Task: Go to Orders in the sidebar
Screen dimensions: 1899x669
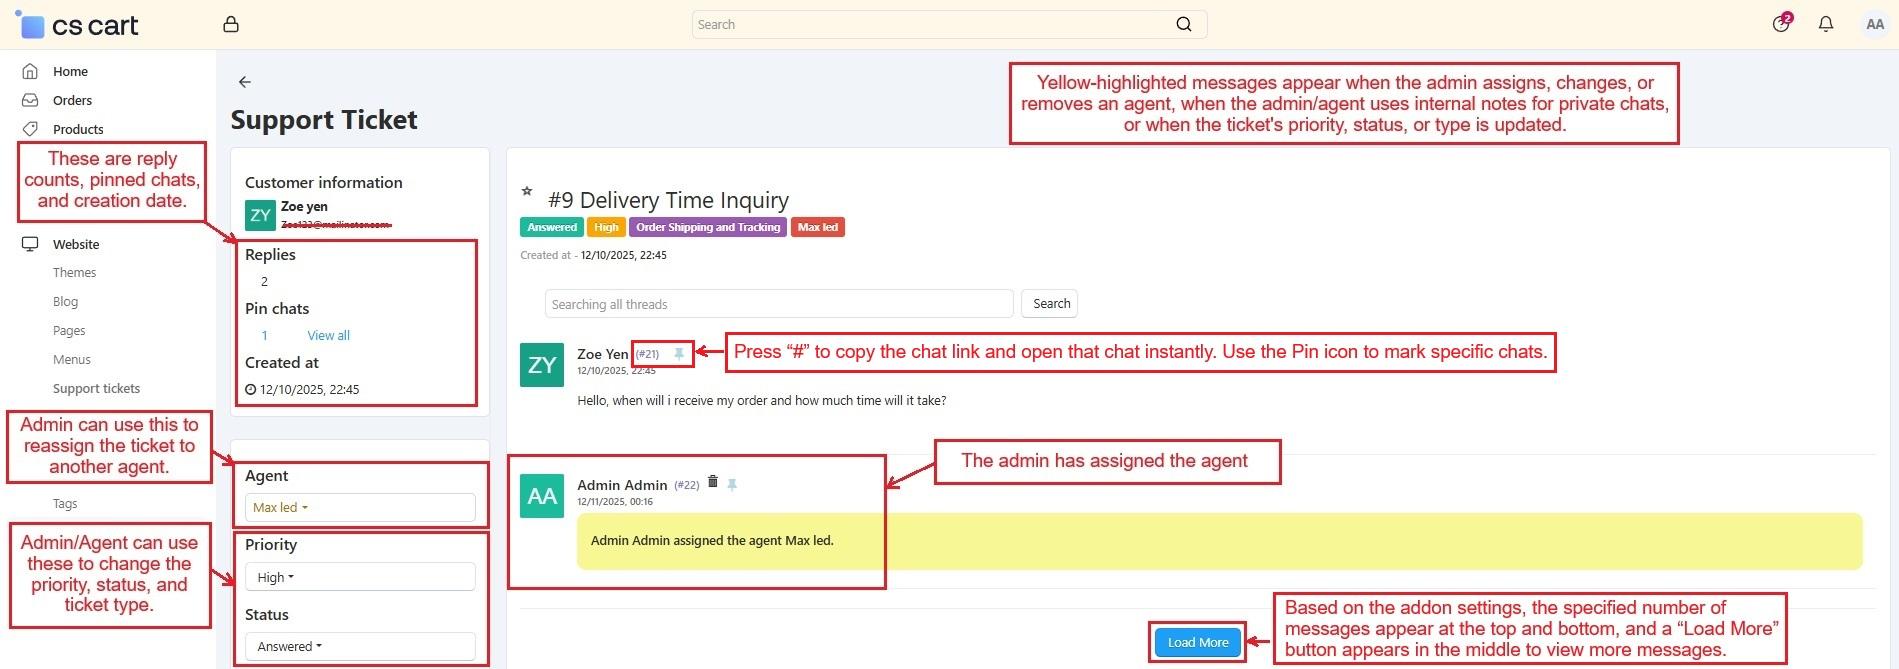Action: (72, 100)
